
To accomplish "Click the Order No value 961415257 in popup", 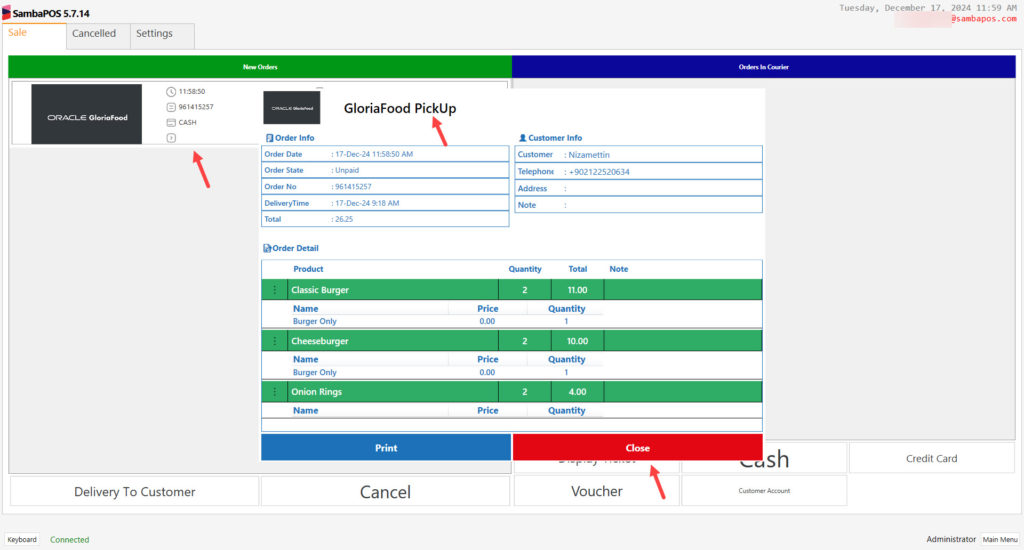I will [353, 187].
